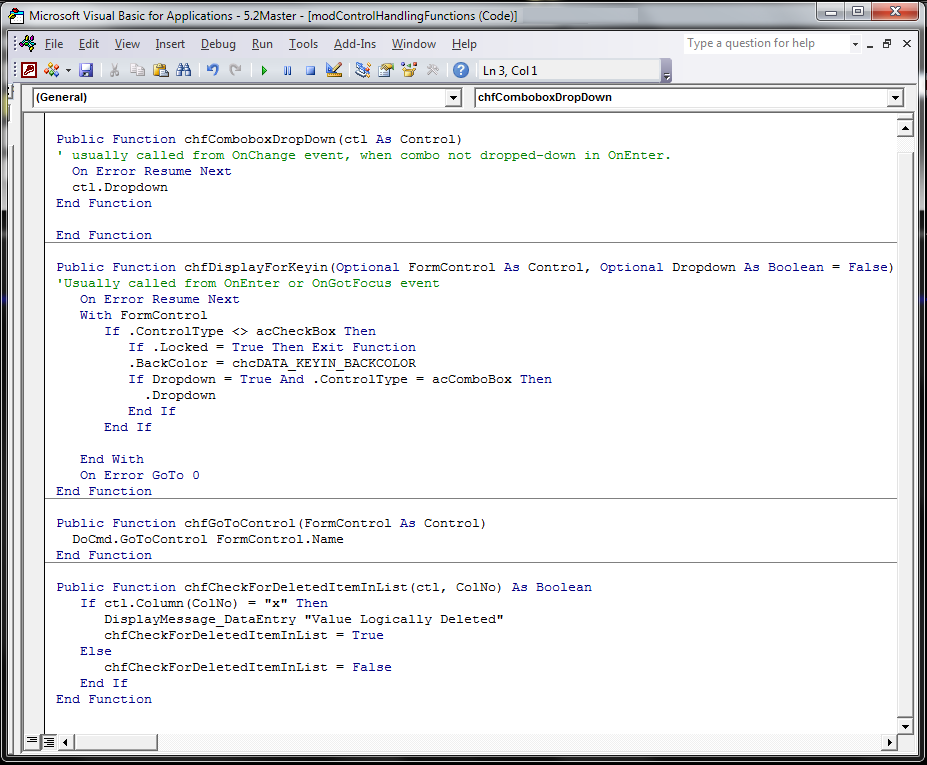The image size is (927, 765).
Task: Click 'acComboBox' in the If Dropdown line
Action: click(472, 379)
